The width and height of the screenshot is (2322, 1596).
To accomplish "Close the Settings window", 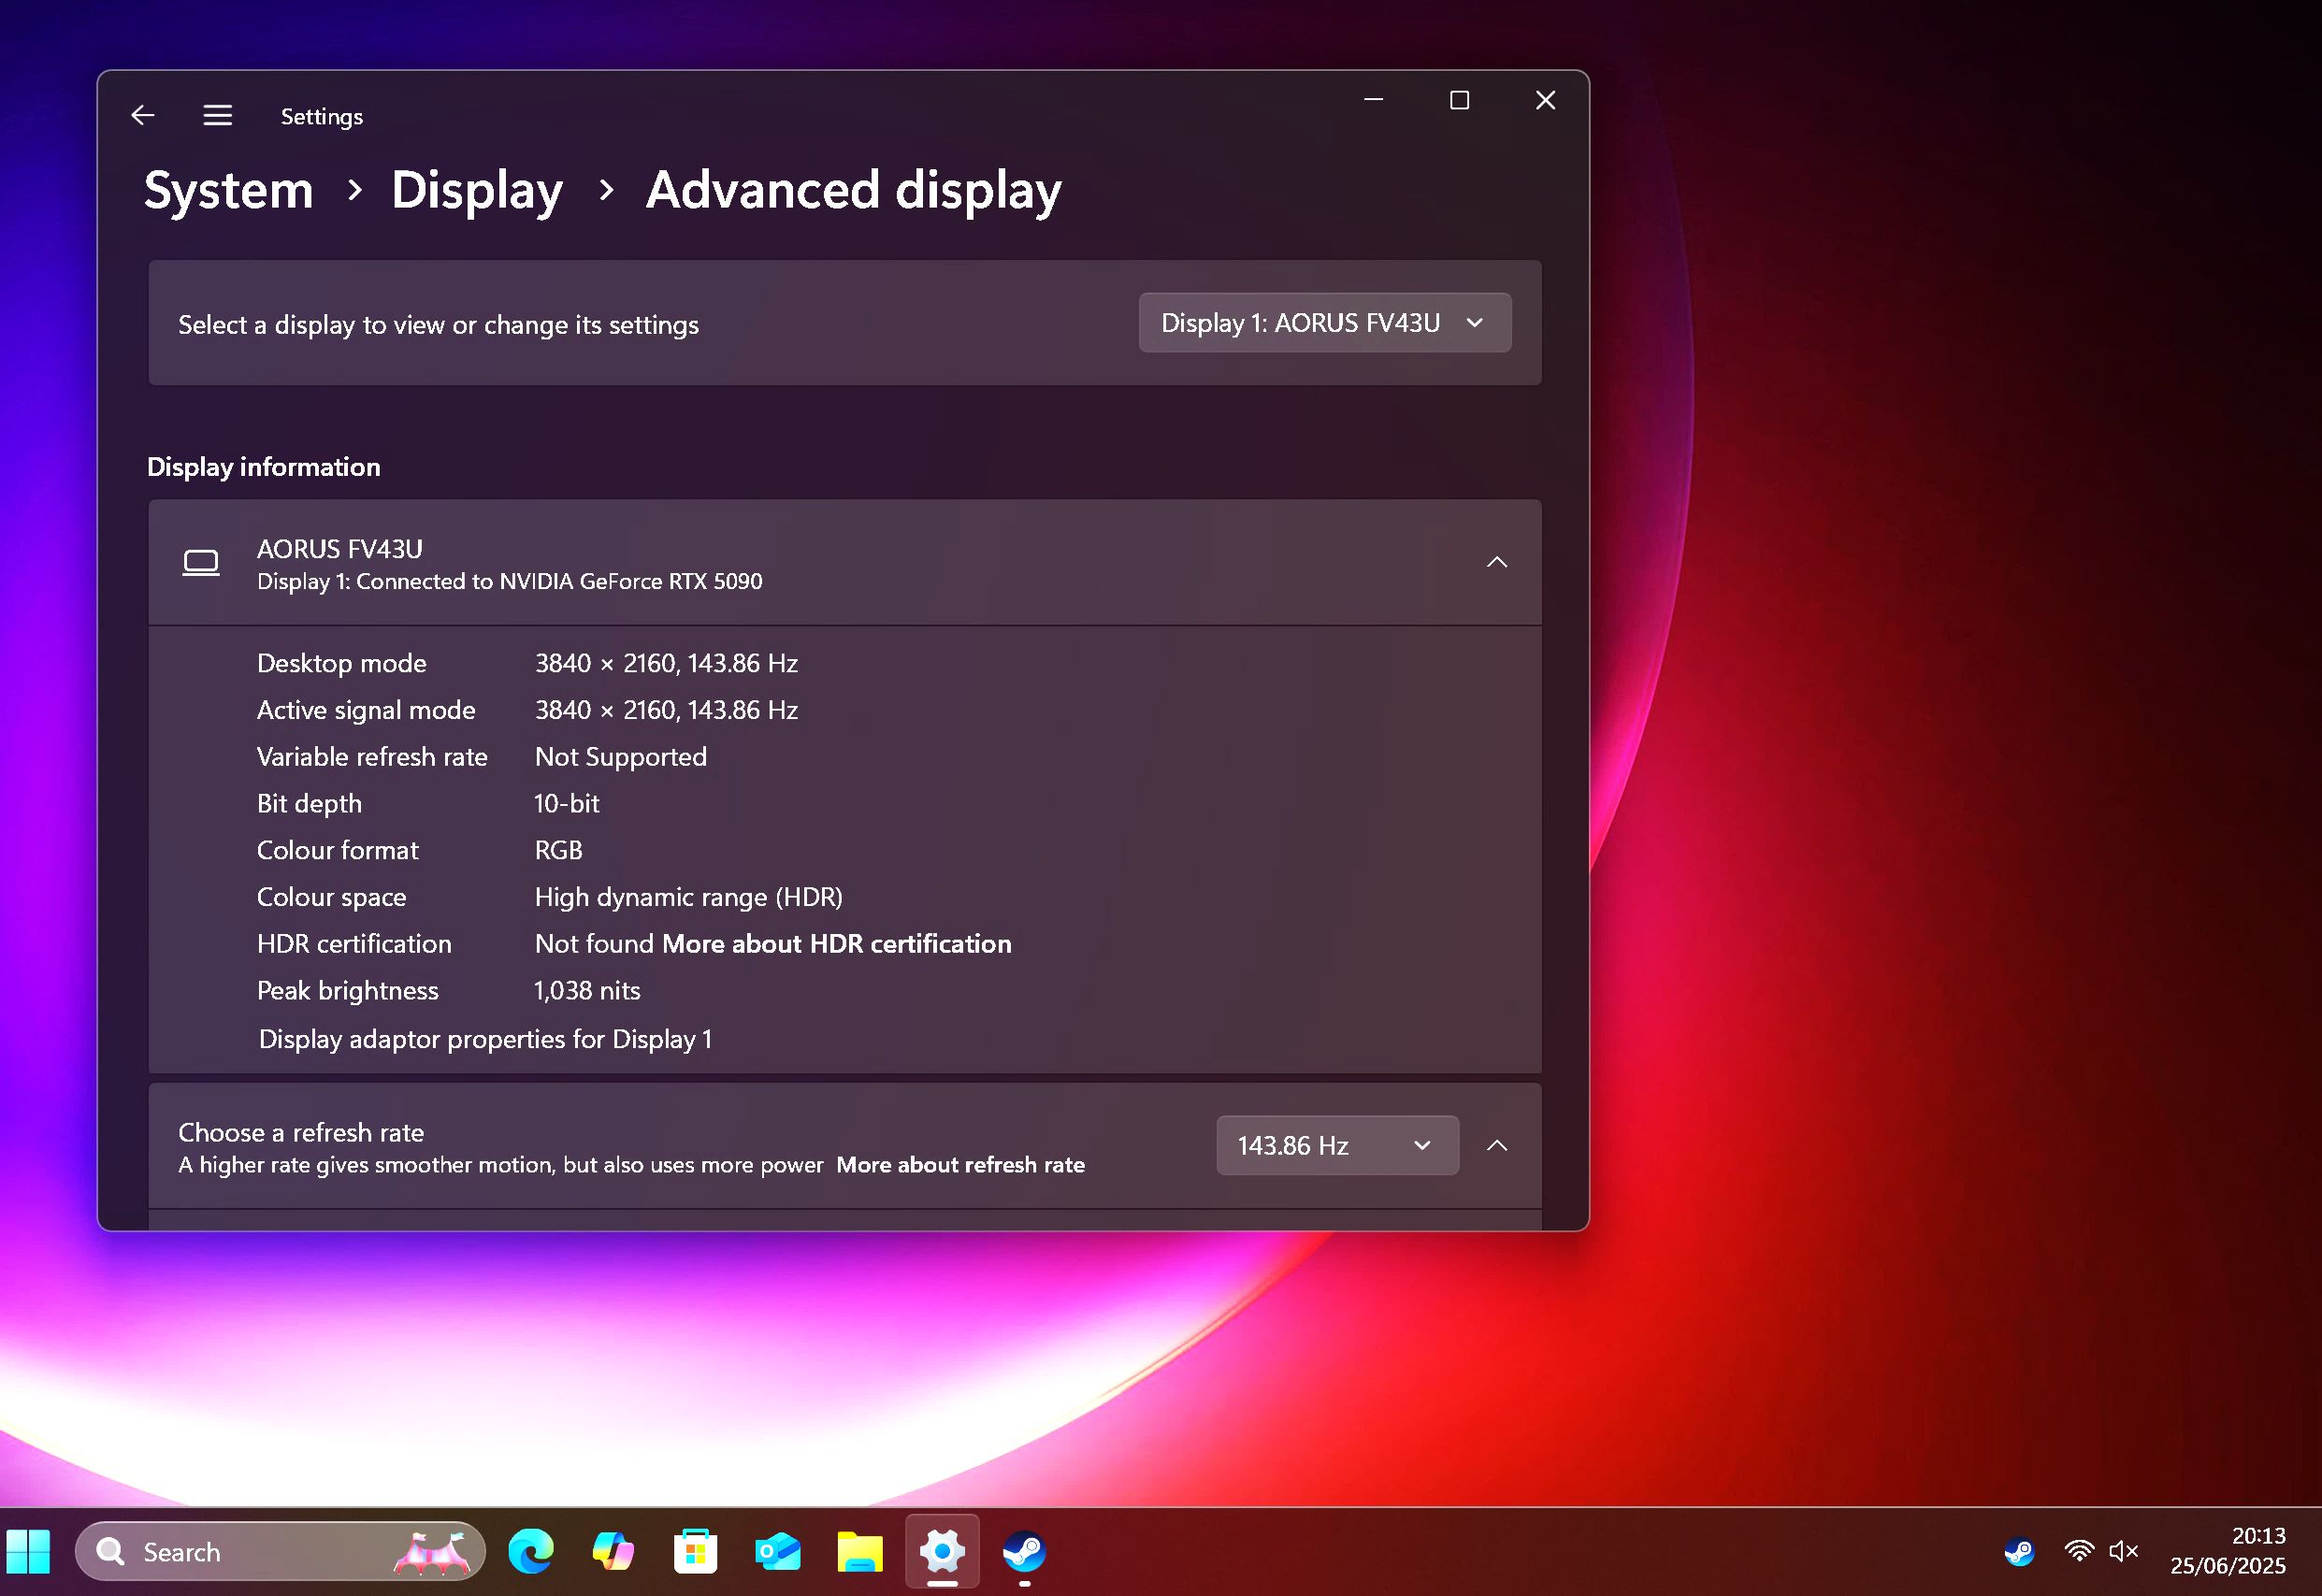I will point(1545,100).
